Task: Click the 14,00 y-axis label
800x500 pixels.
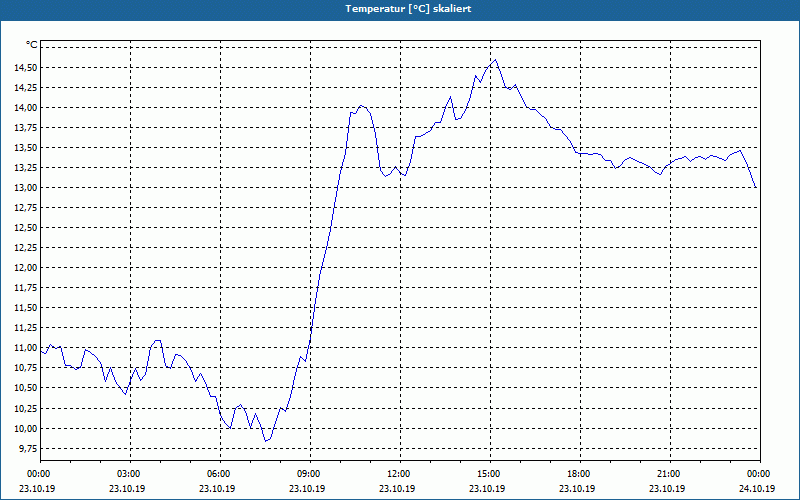Action: tap(24, 108)
